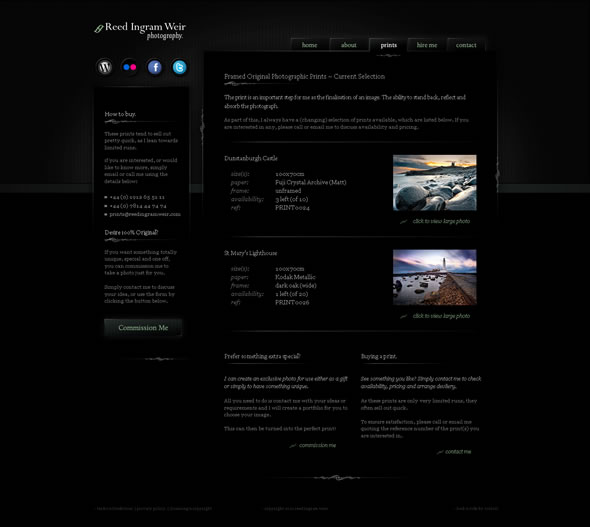Visit the Facebook page icon
The width and height of the screenshot is (590, 527).
155,67
